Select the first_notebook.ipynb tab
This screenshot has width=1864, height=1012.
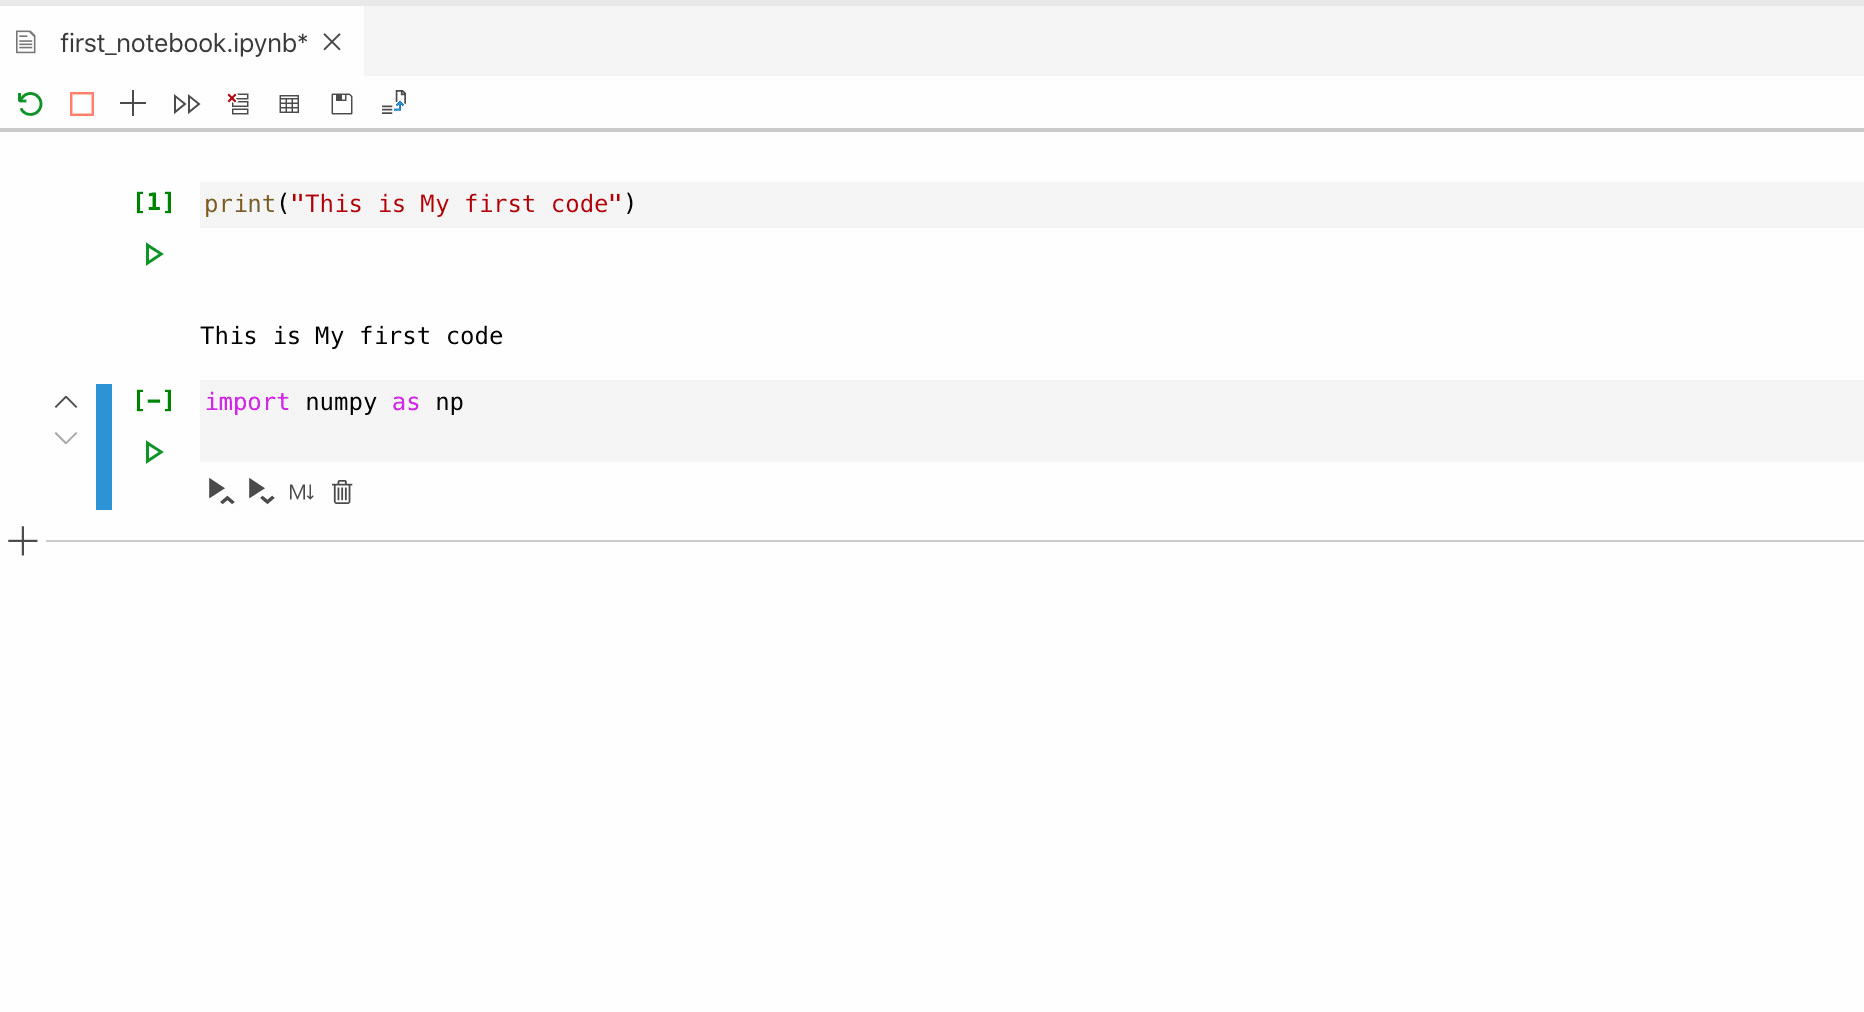pos(183,43)
